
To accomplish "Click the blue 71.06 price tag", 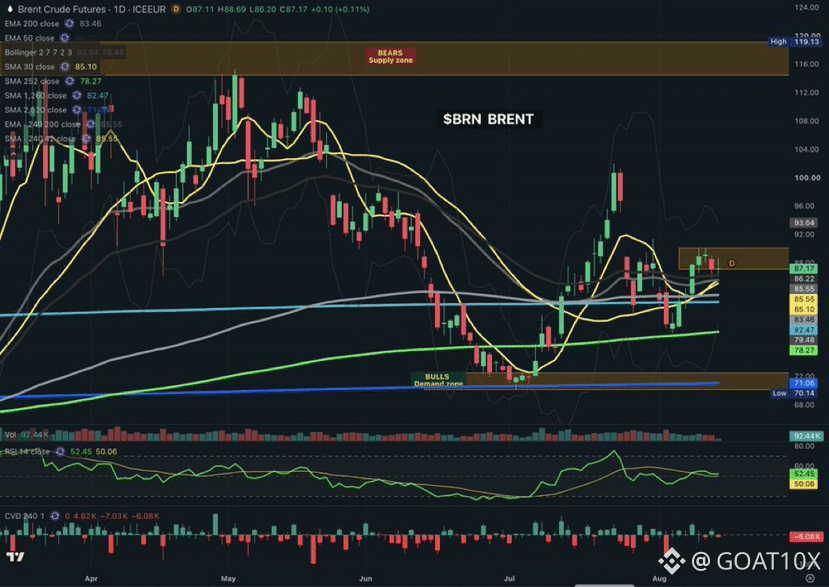I will (x=804, y=383).
